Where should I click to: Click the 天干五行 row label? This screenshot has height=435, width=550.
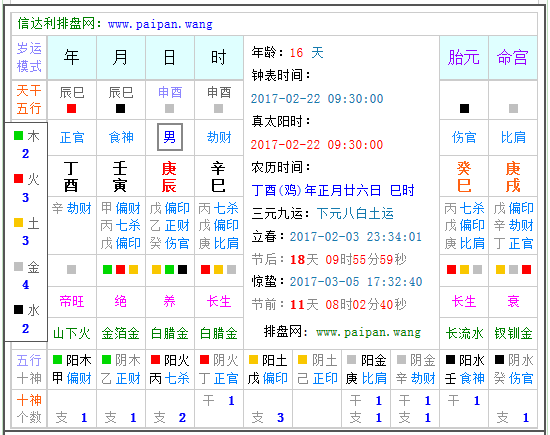[x=29, y=100]
